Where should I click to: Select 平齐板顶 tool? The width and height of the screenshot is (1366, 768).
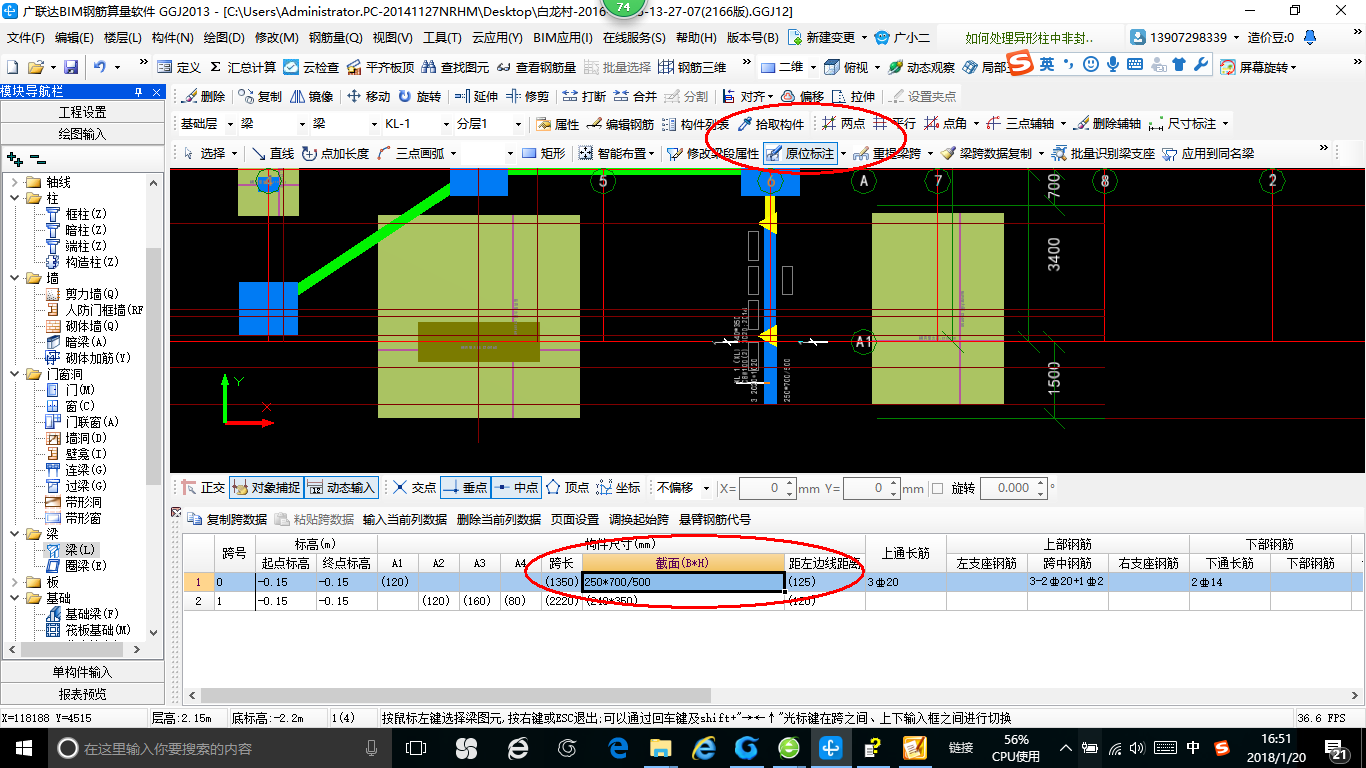click(x=380, y=67)
